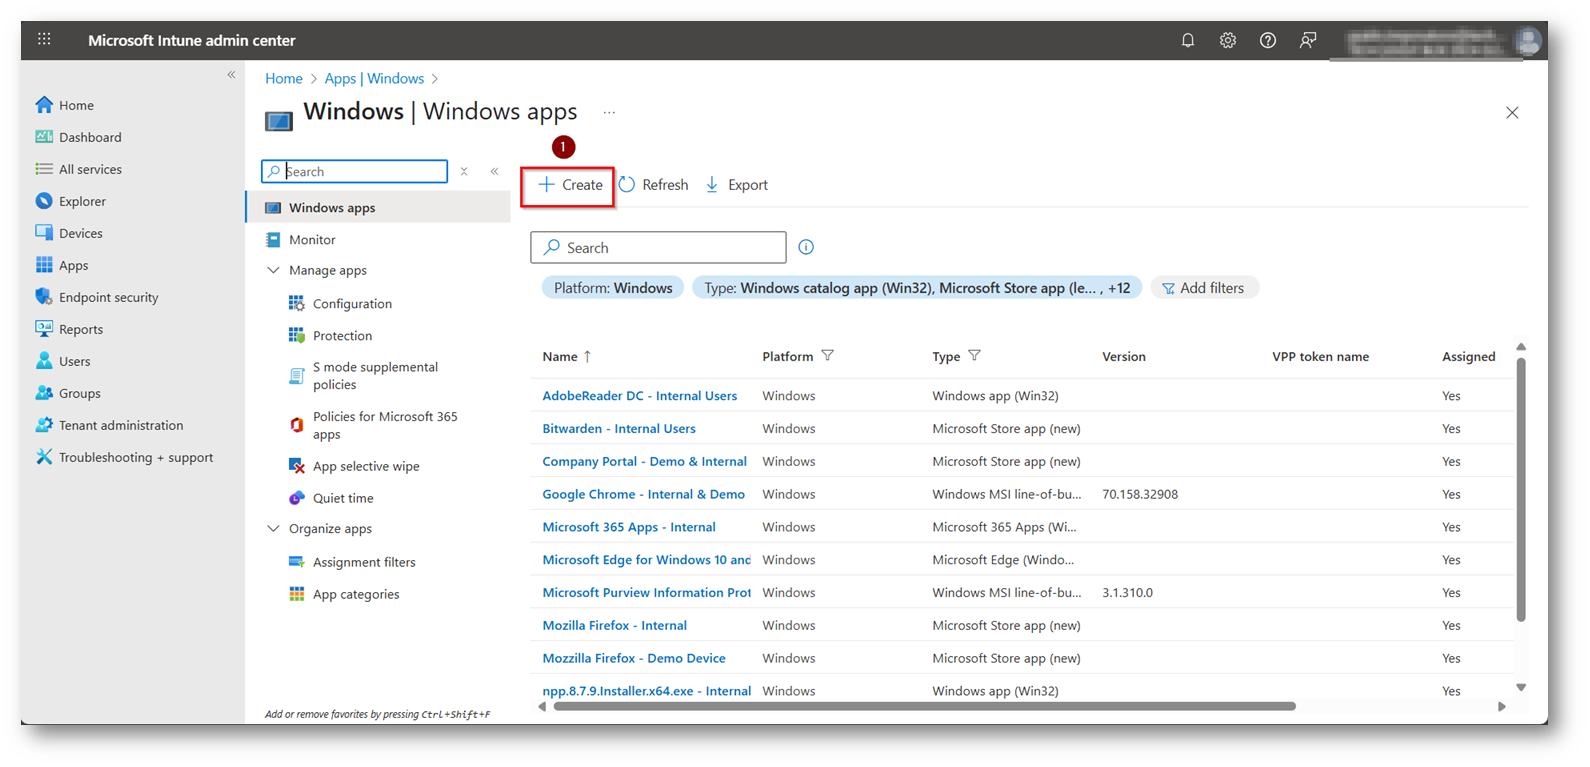1590x767 pixels.
Task: Clear the blade menu search
Action: click(x=464, y=171)
